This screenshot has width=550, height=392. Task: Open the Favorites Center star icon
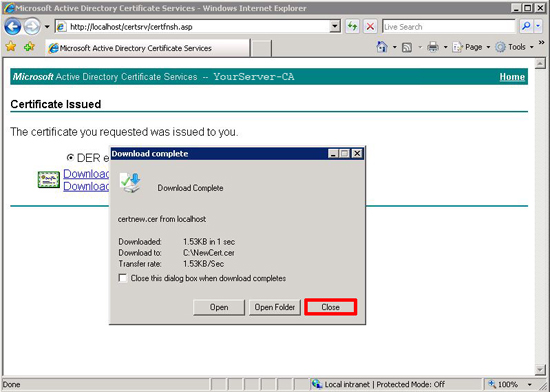[x=11, y=46]
